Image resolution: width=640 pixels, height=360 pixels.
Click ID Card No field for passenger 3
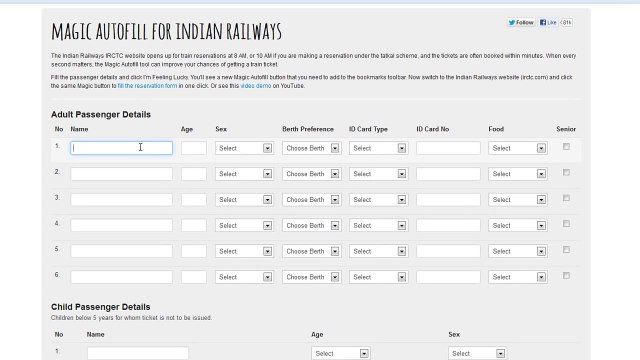[448, 200]
